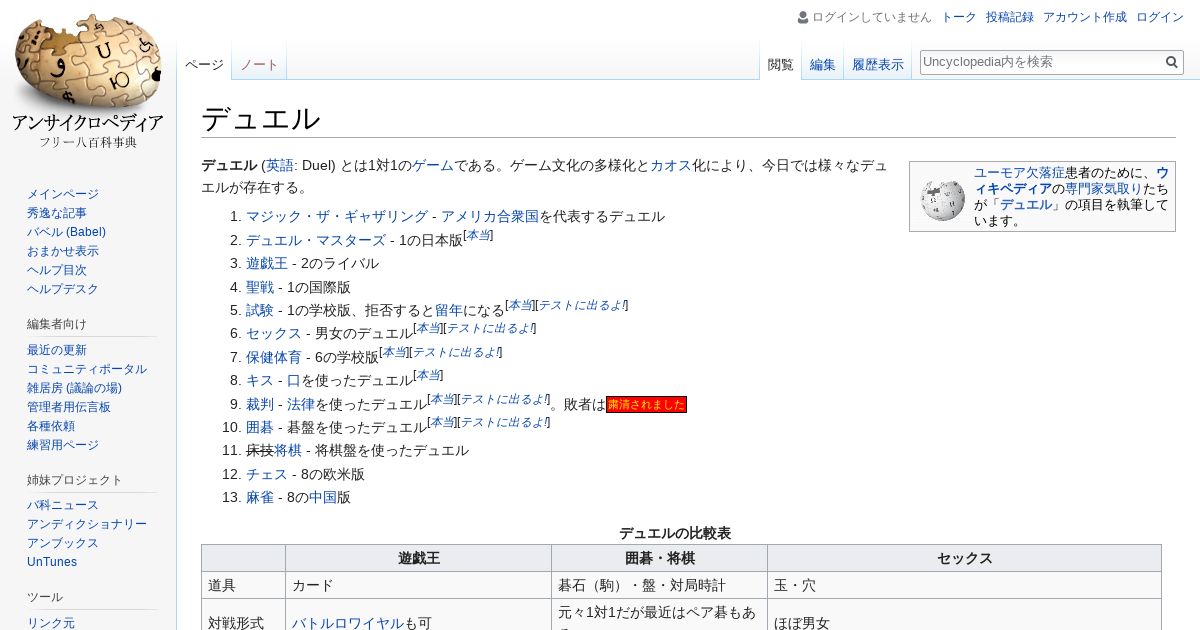Viewport: 1200px width, 630px height.
Task: Open ヘルプデスク sidebar link
Action: (x=63, y=289)
